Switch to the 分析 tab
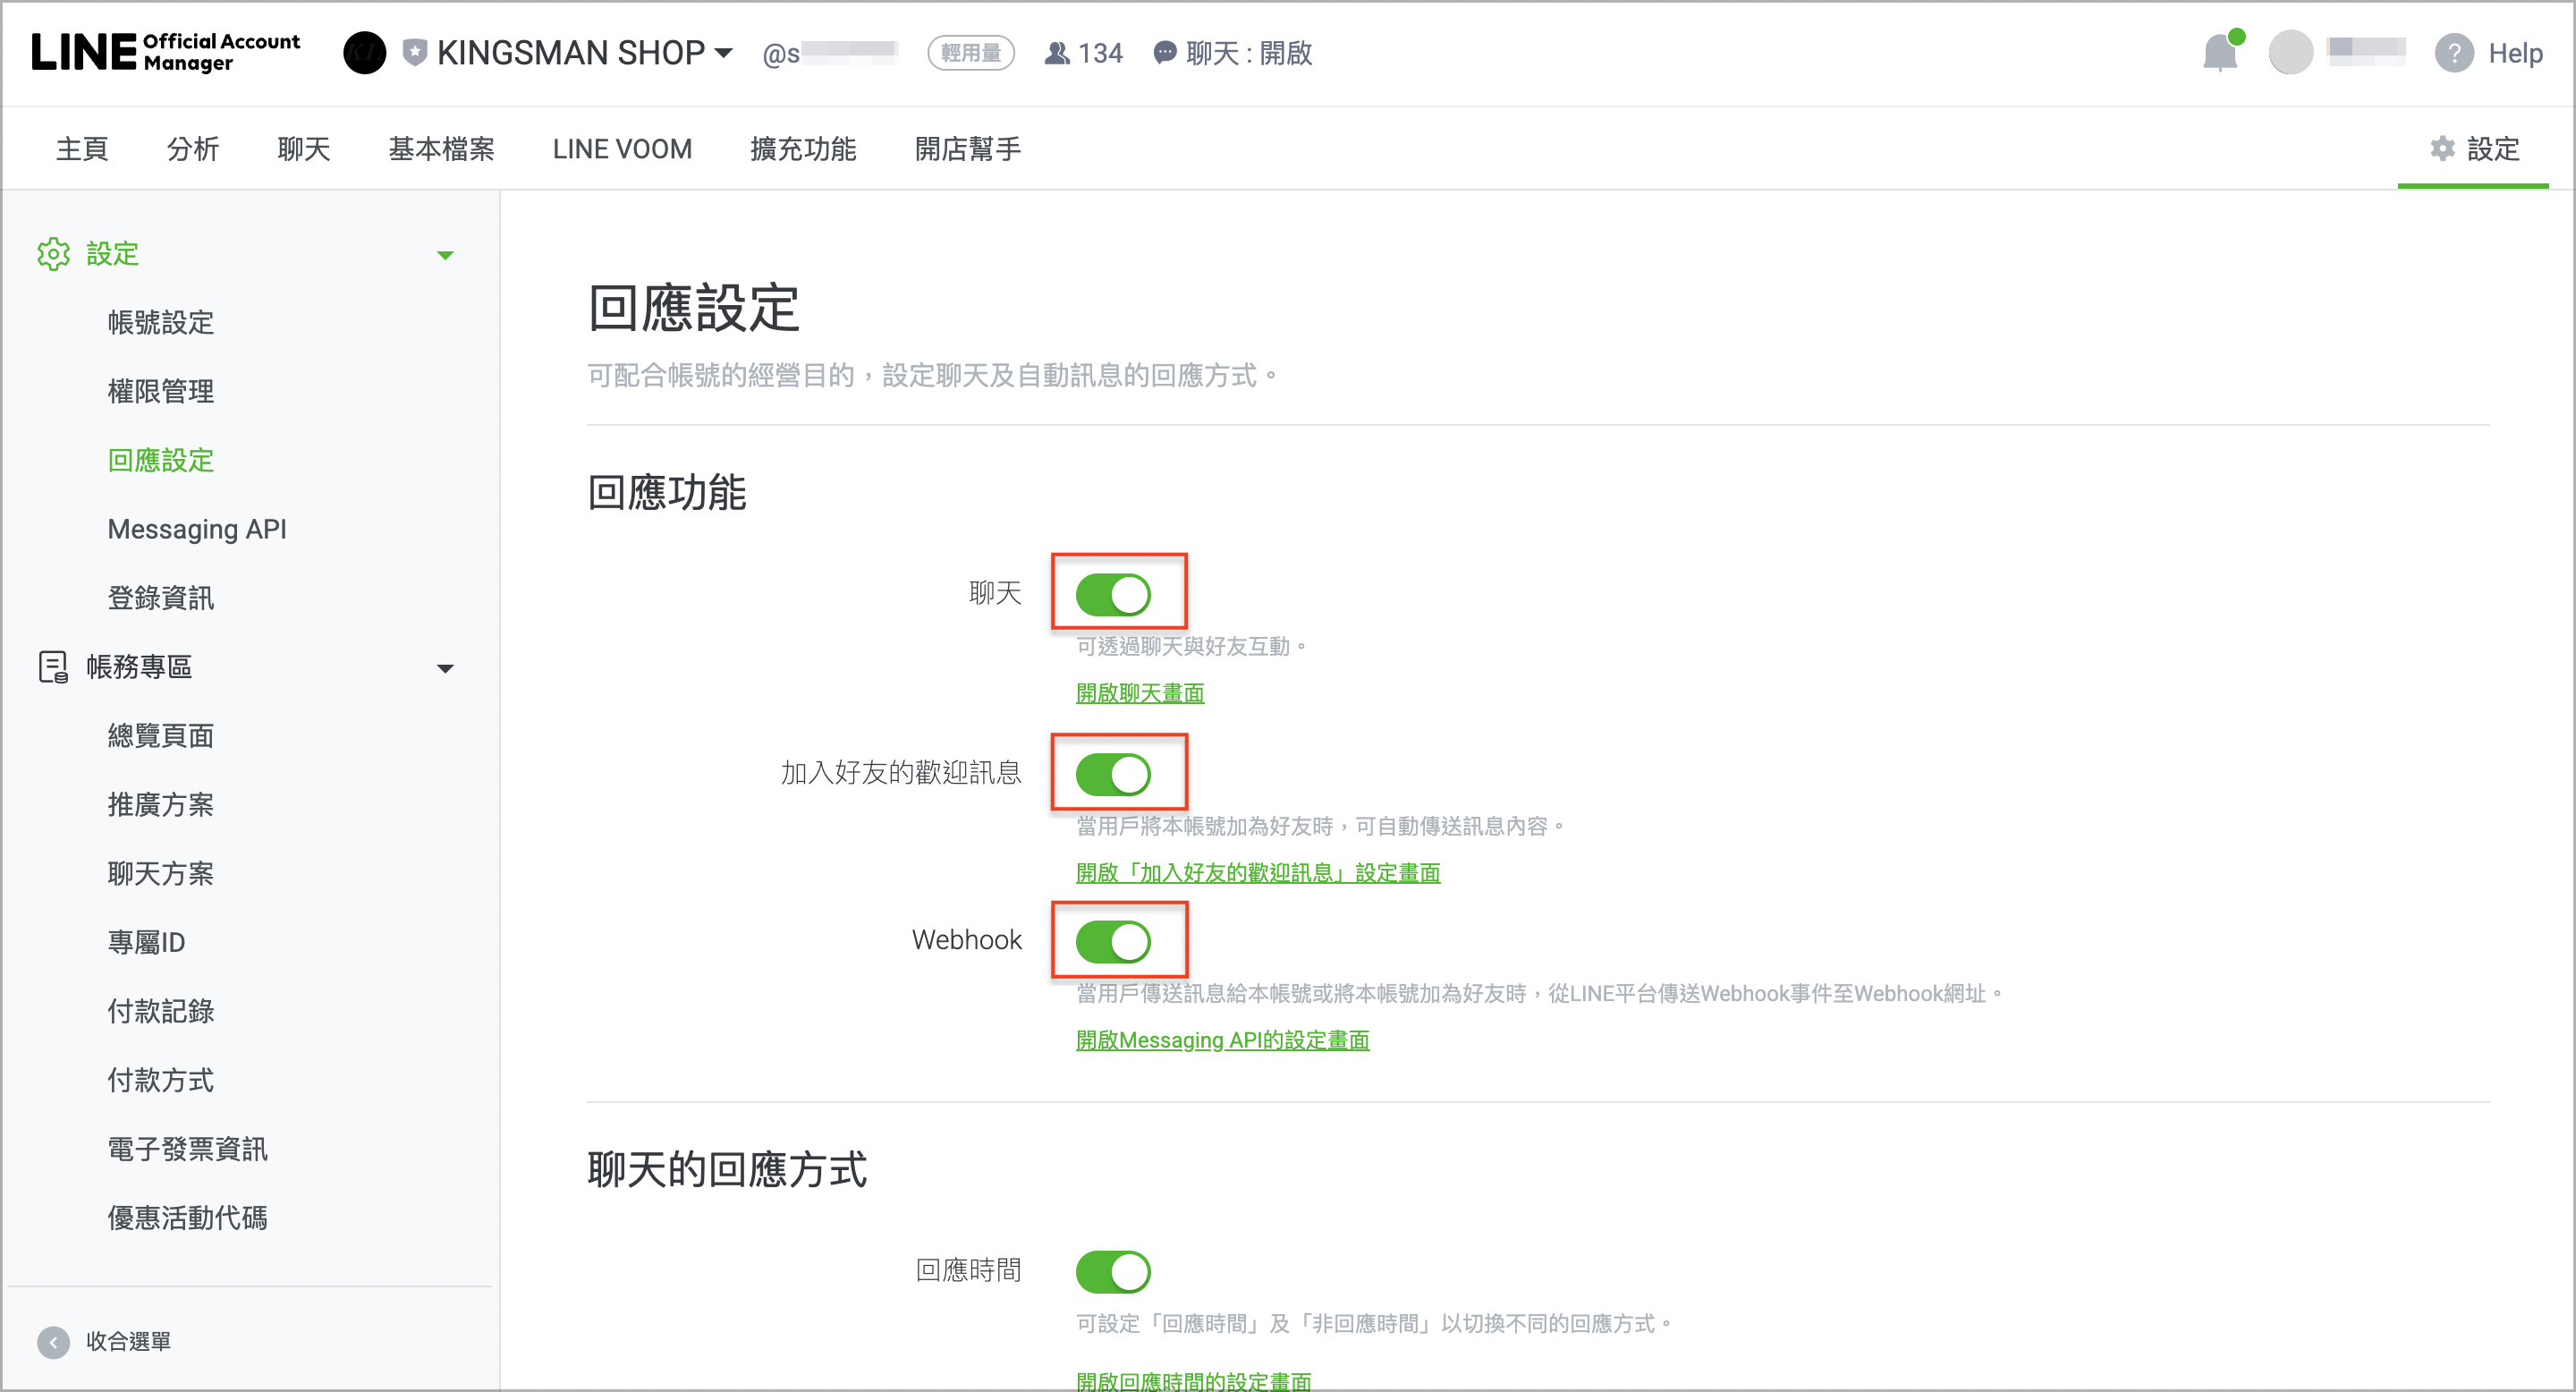The width and height of the screenshot is (2576, 1392). pyautogui.click(x=193, y=148)
